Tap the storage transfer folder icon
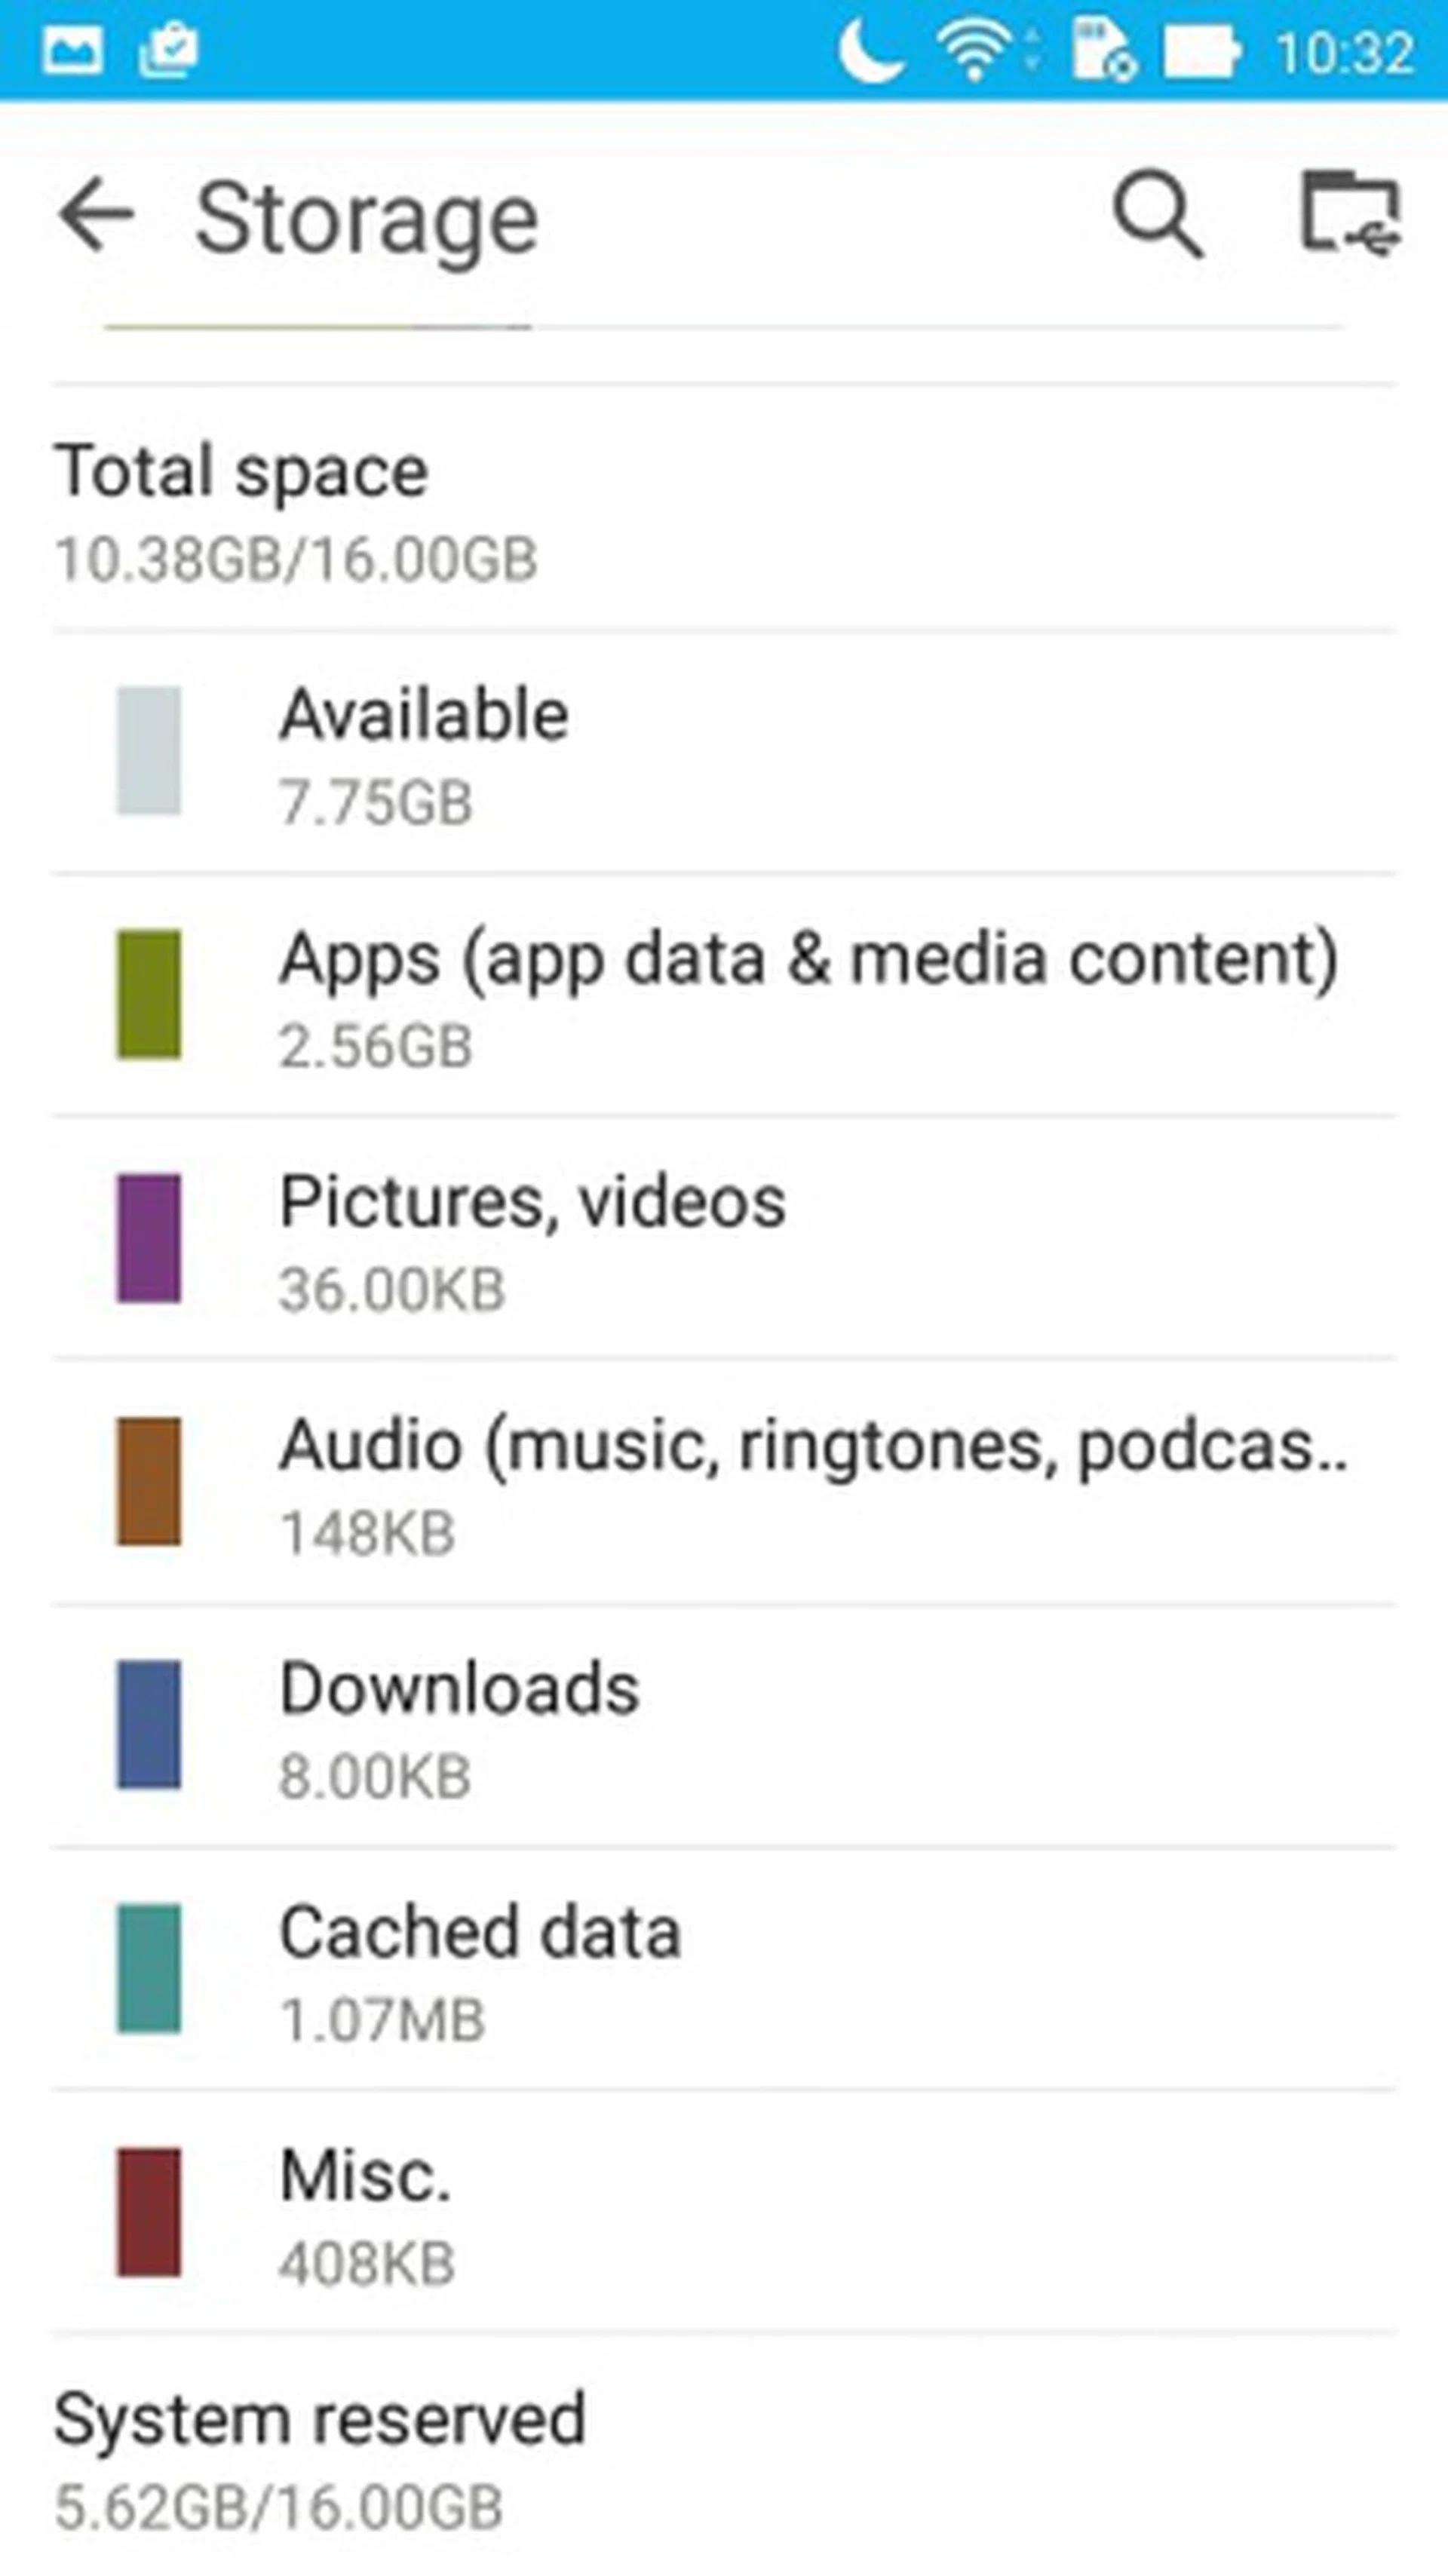 [x=1349, y=214]
